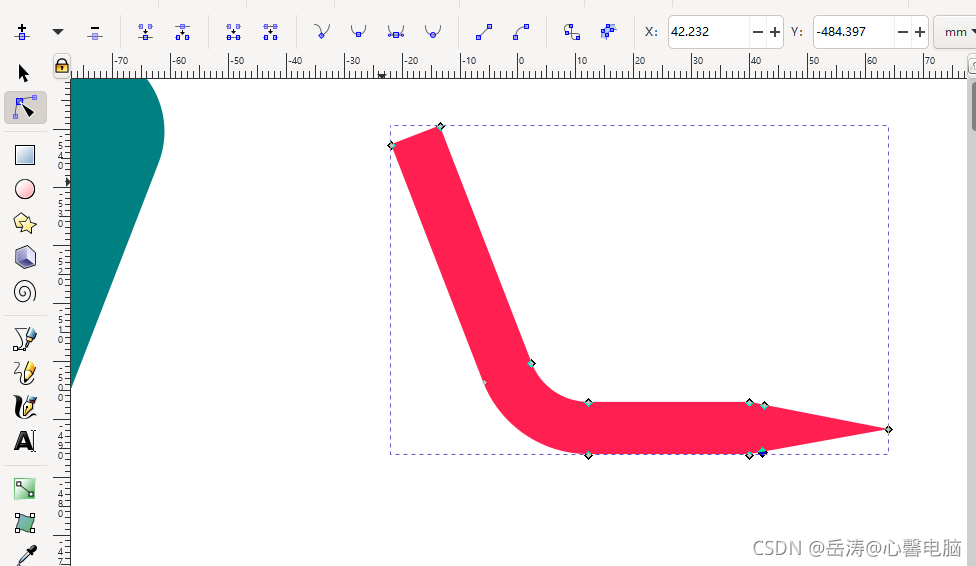Image resolution: width=976 pixels, height=566 pixels.
Task: Make selected segments straight lines
Action: pos(484,32)
